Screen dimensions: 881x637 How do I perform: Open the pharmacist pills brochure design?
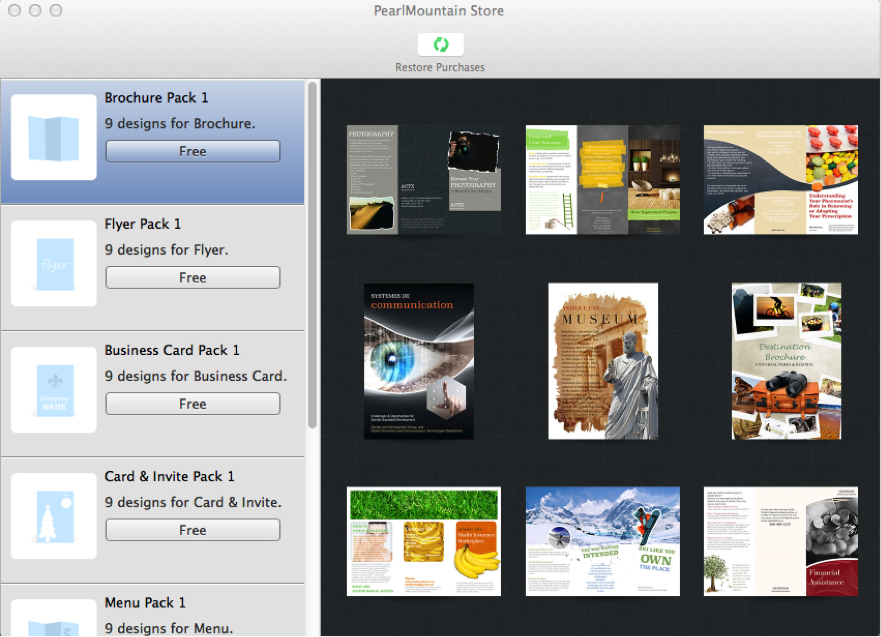tap(780, 180)
